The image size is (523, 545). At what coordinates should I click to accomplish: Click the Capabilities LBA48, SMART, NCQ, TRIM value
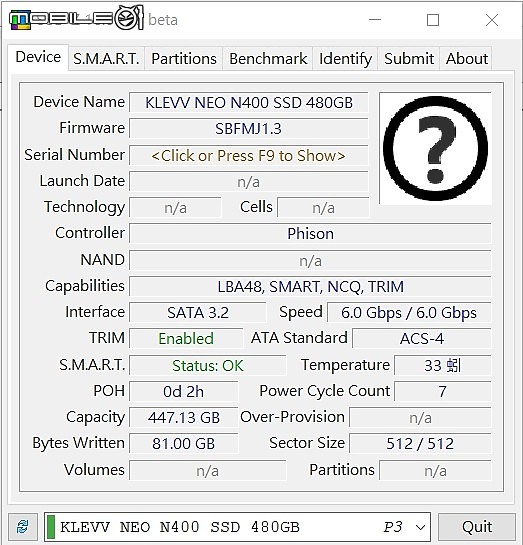coord(310,287)
